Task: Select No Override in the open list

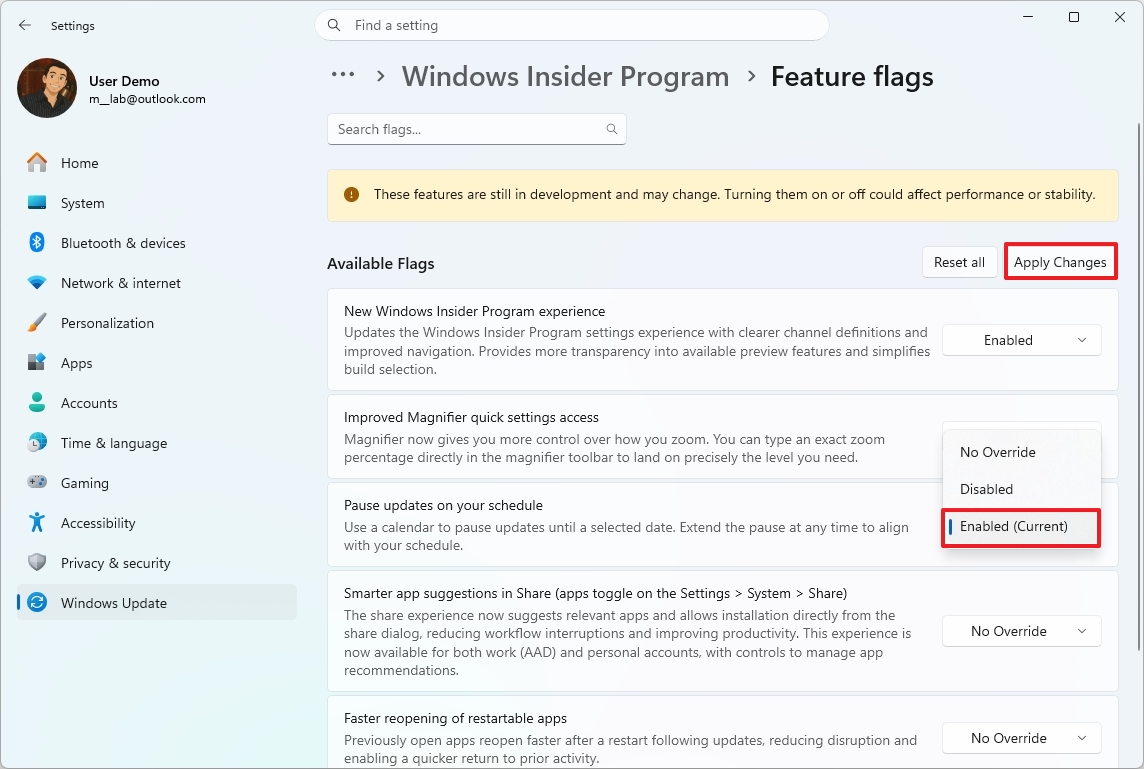Action: click(1021, 452)
